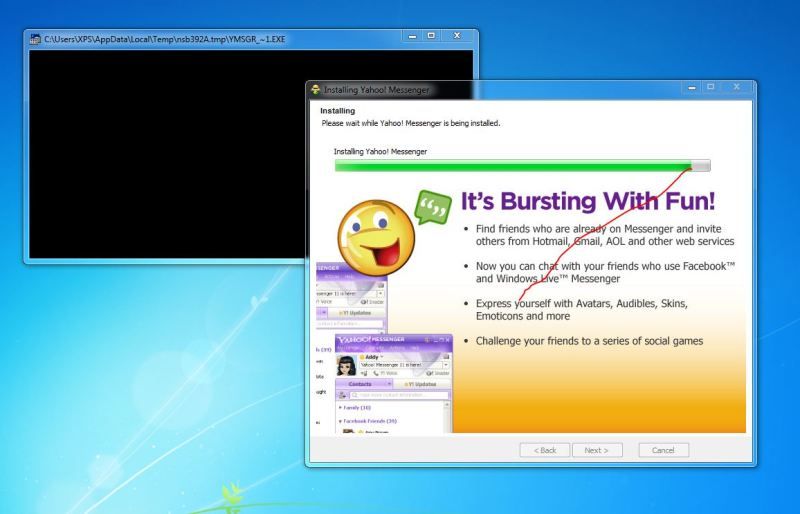The image size is (800, 514).
Task: Click the Addy avatar in the preview image
Action: coord(346,365)
